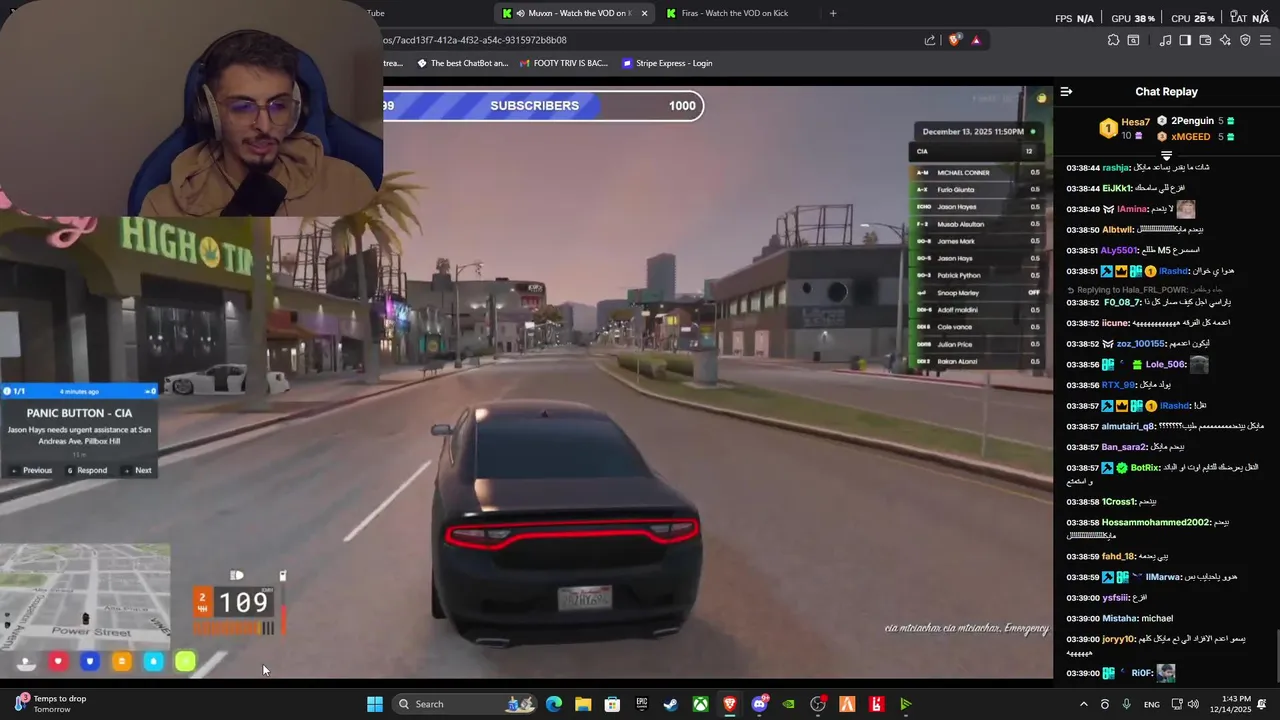This screenshot has width=1280, height=720.
Task: Open Brave VPN shield icon
Action: tap(1245, 40)
